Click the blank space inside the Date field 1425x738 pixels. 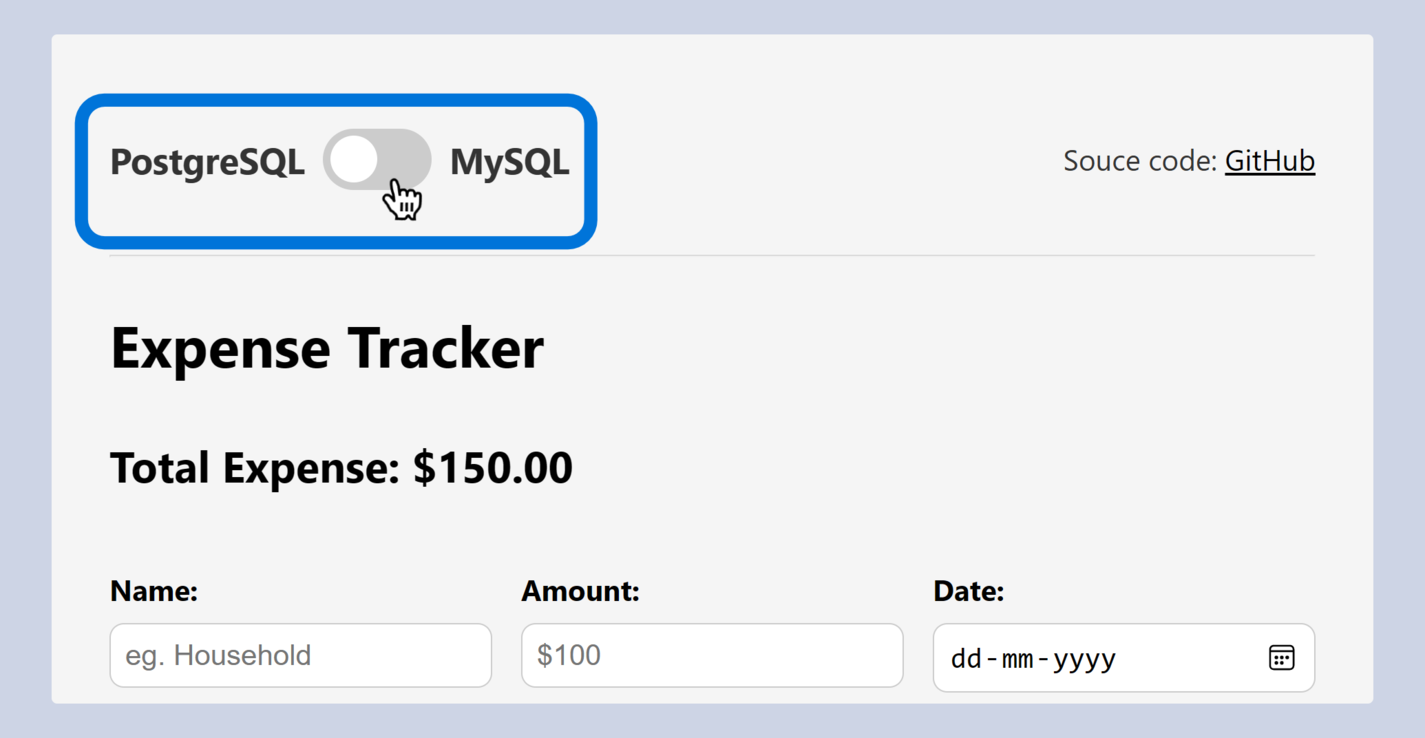pyautogui.click(x=1190, y=657)
